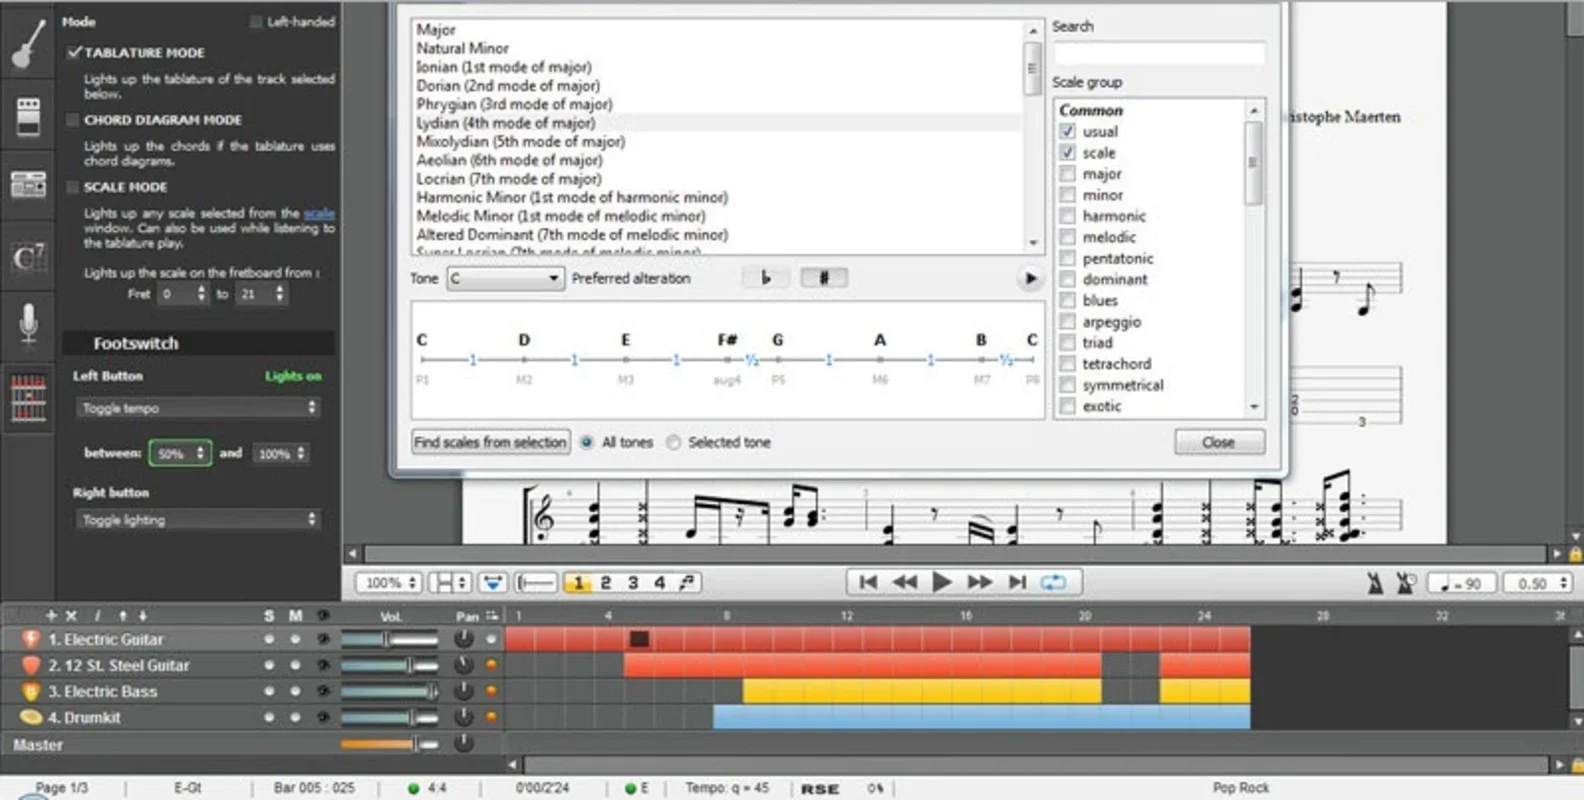The width and height of the screenshot is (1584, 800).
Task: Select the sharp preferred alteration button
Action: tap(824, 278)
